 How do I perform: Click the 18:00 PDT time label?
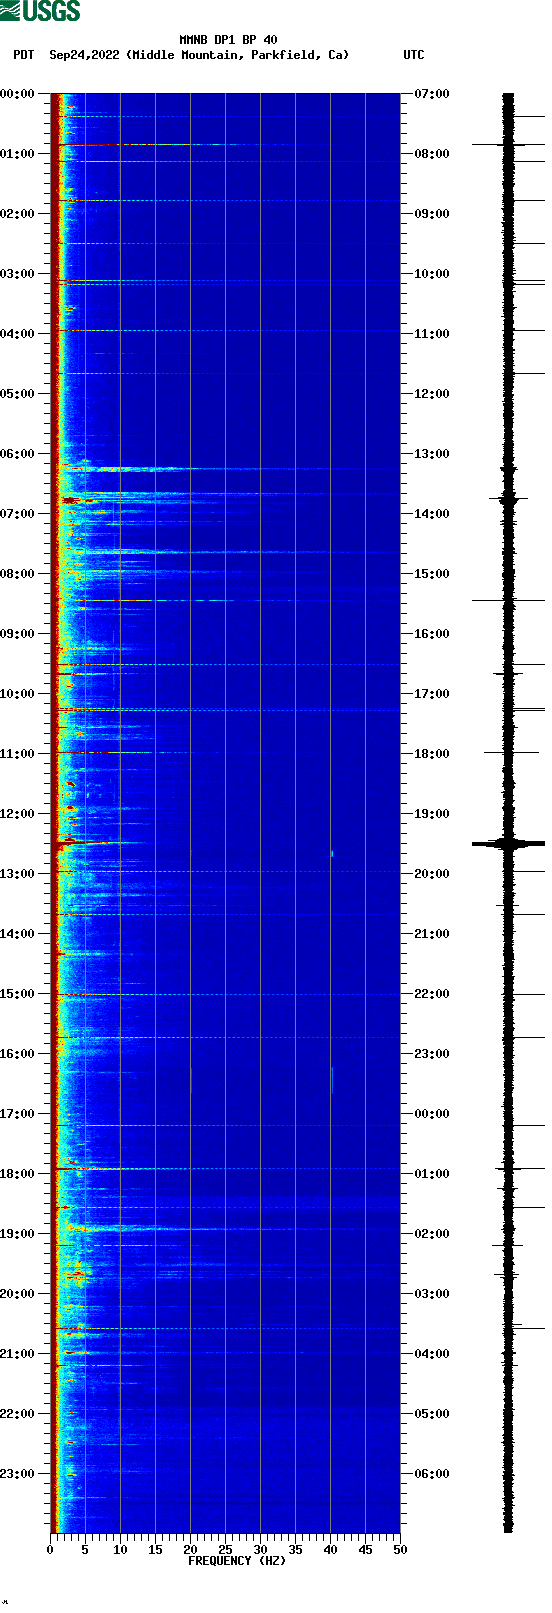[x=18, y=1174]
